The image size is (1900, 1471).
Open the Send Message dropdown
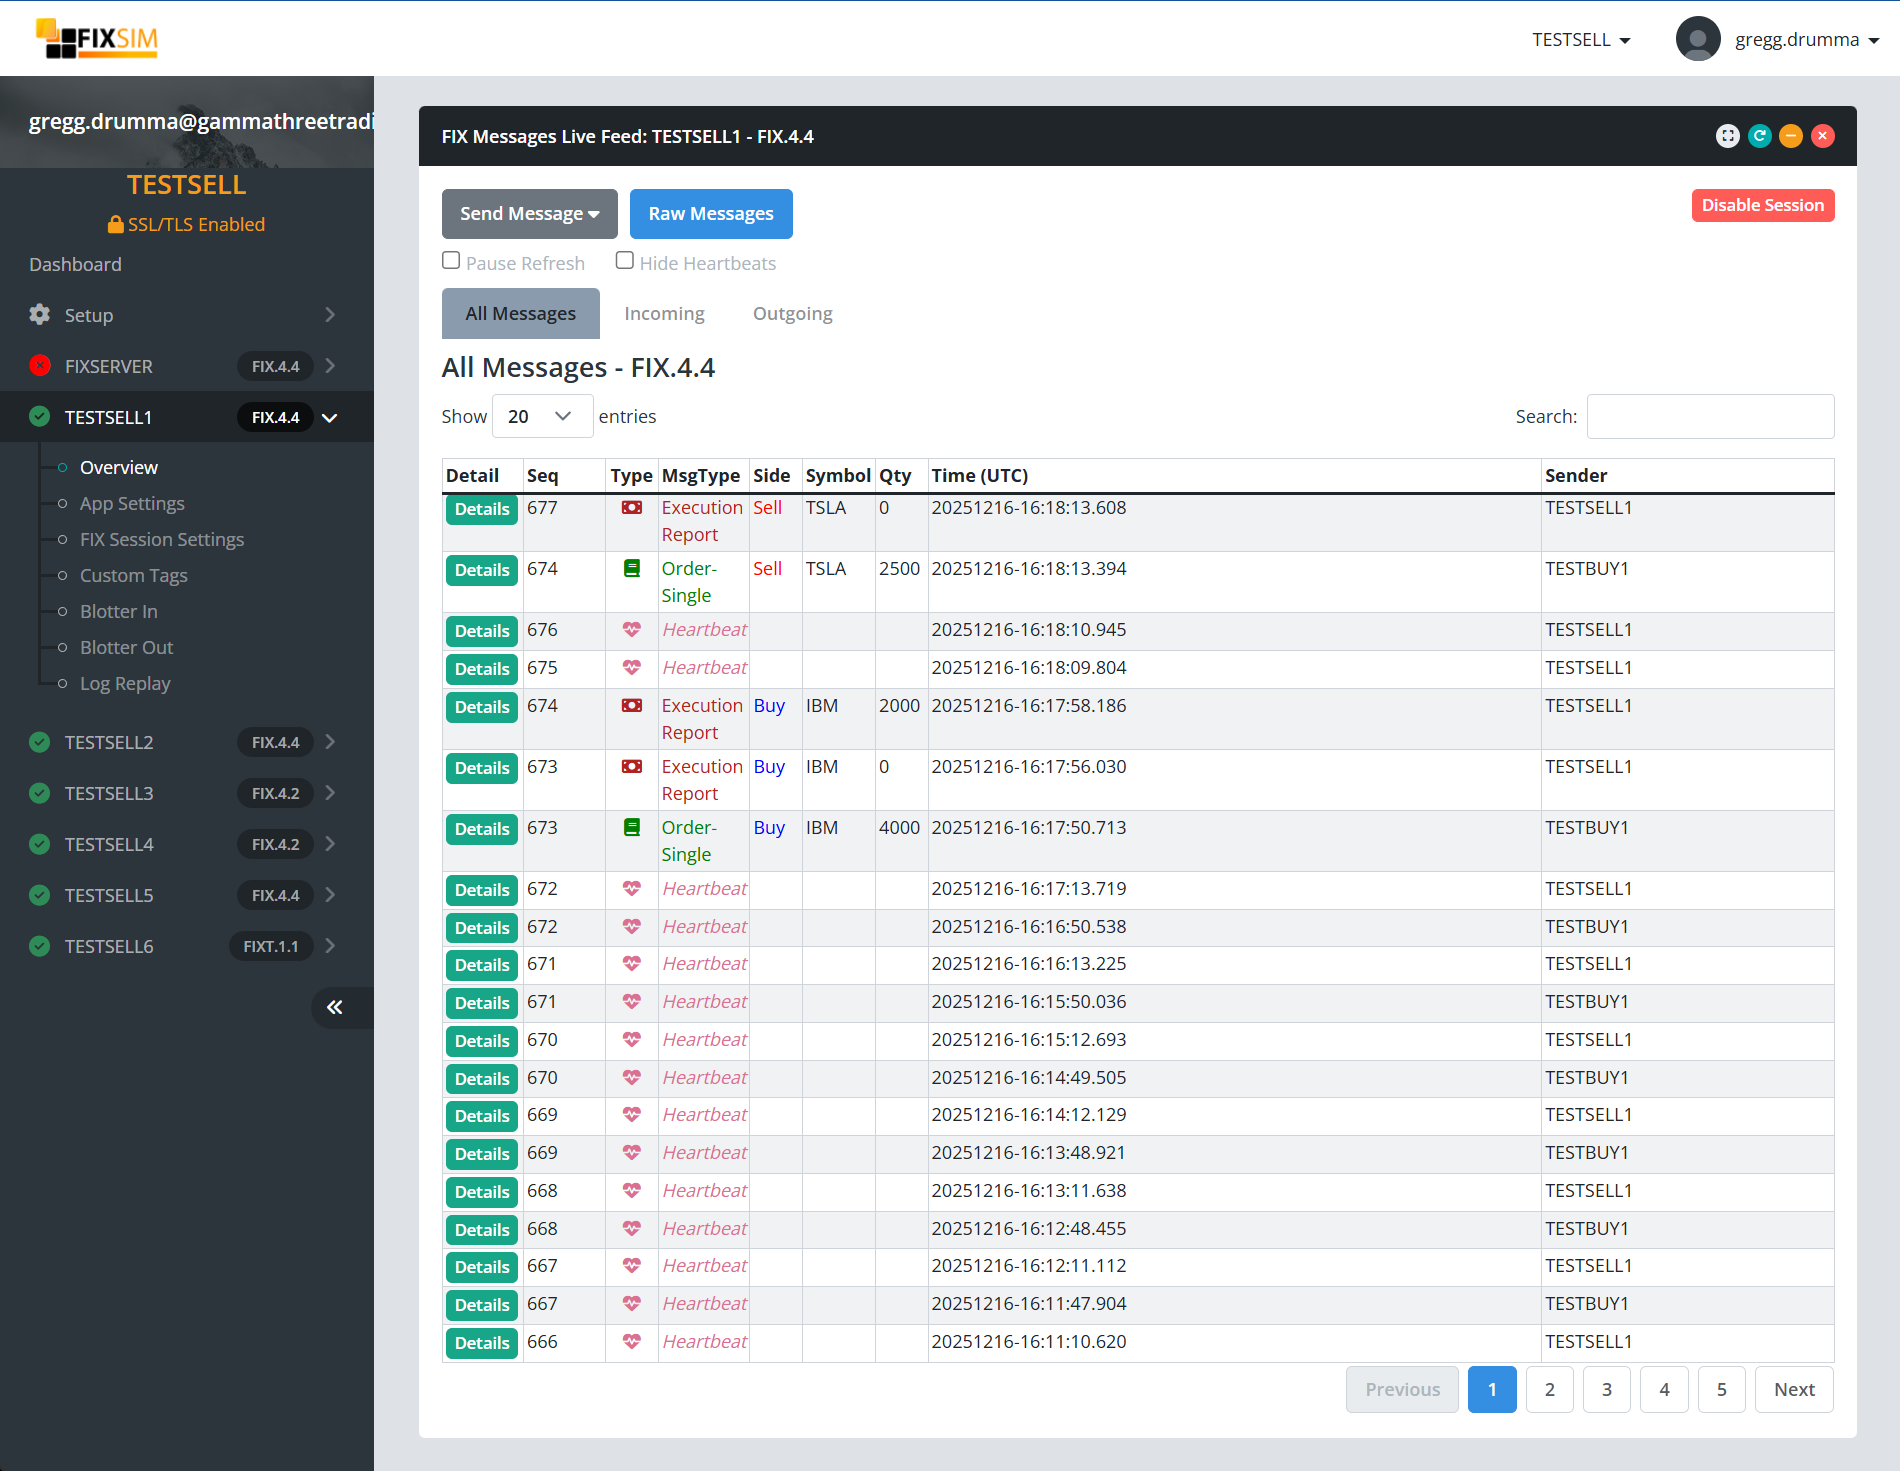(529, 214)
